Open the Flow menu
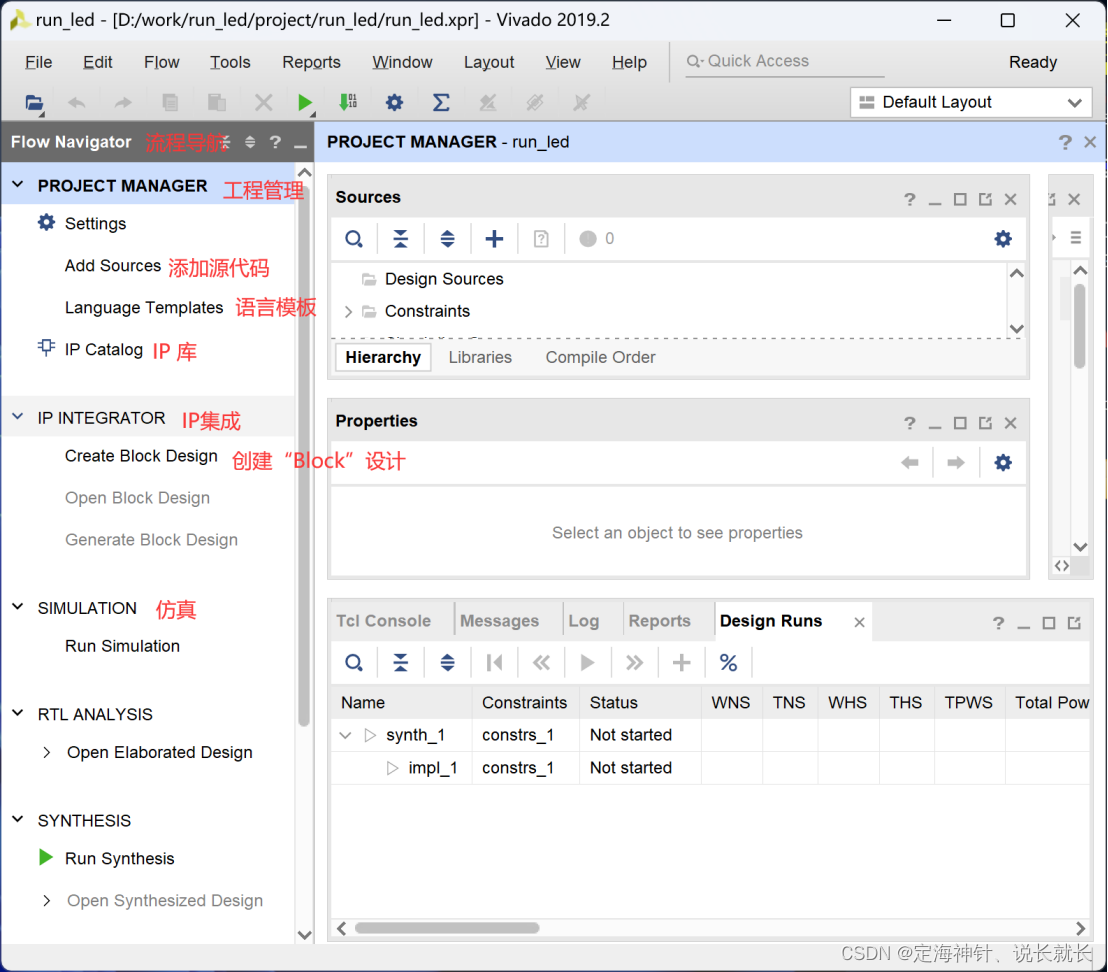The height and width of the screenshot is (972, 1108). coord(162,62)
